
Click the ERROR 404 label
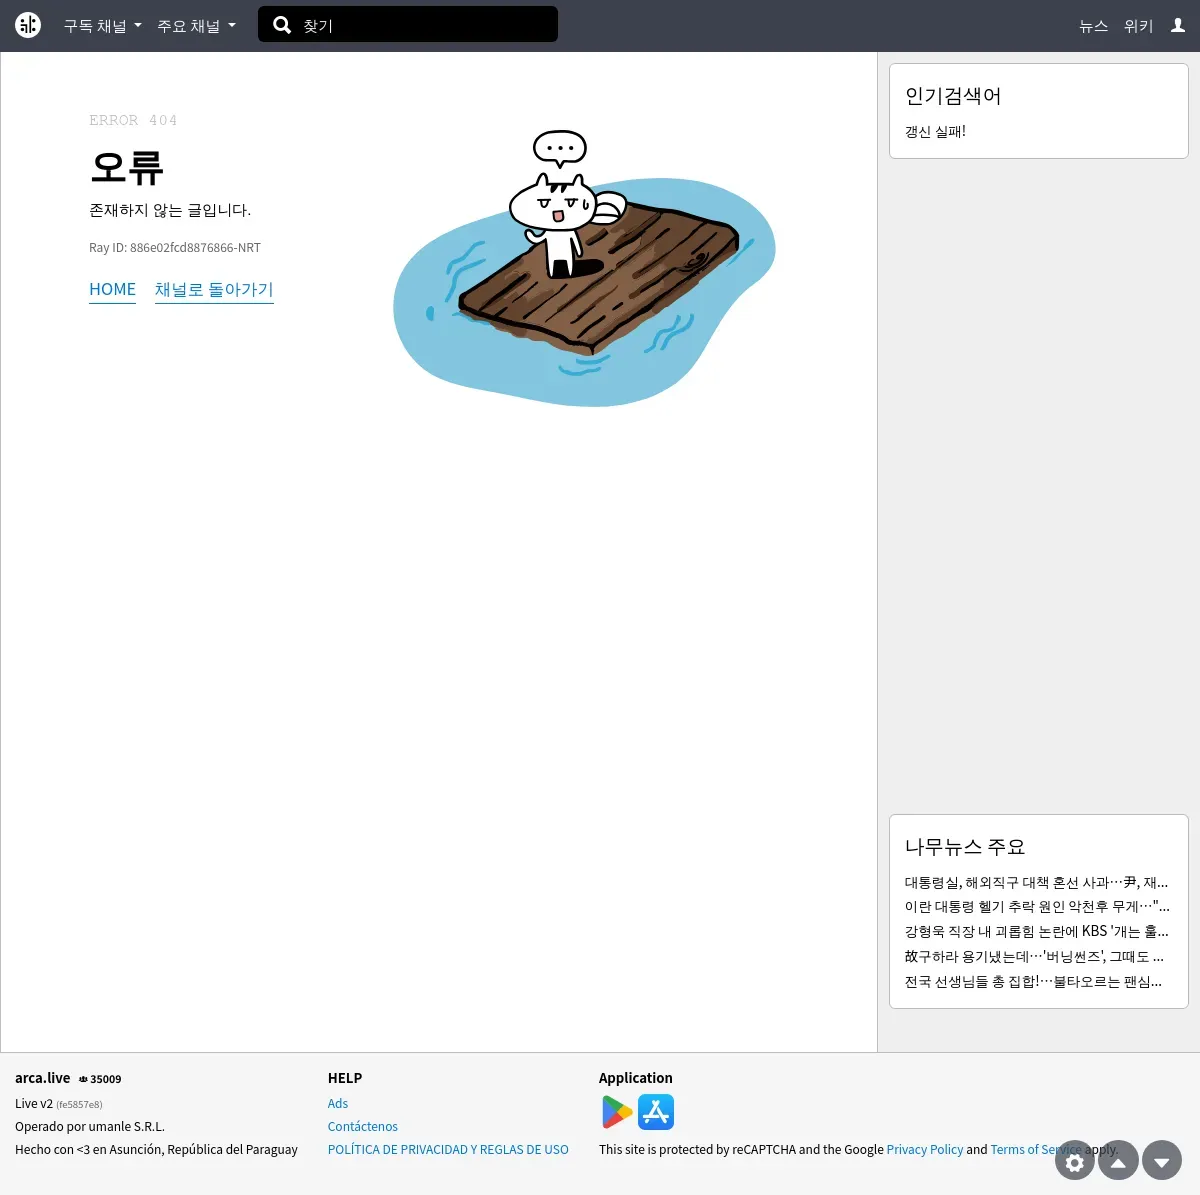(x=133, y=120)
